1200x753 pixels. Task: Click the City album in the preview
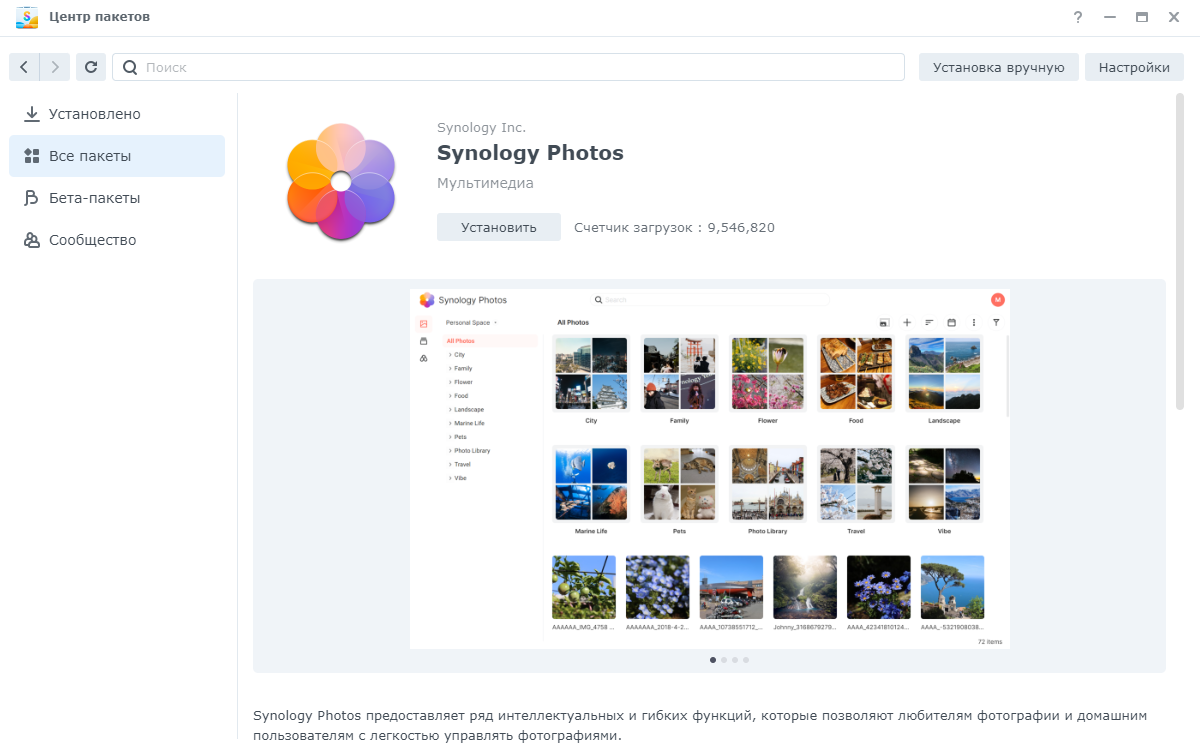click(591, 380)
